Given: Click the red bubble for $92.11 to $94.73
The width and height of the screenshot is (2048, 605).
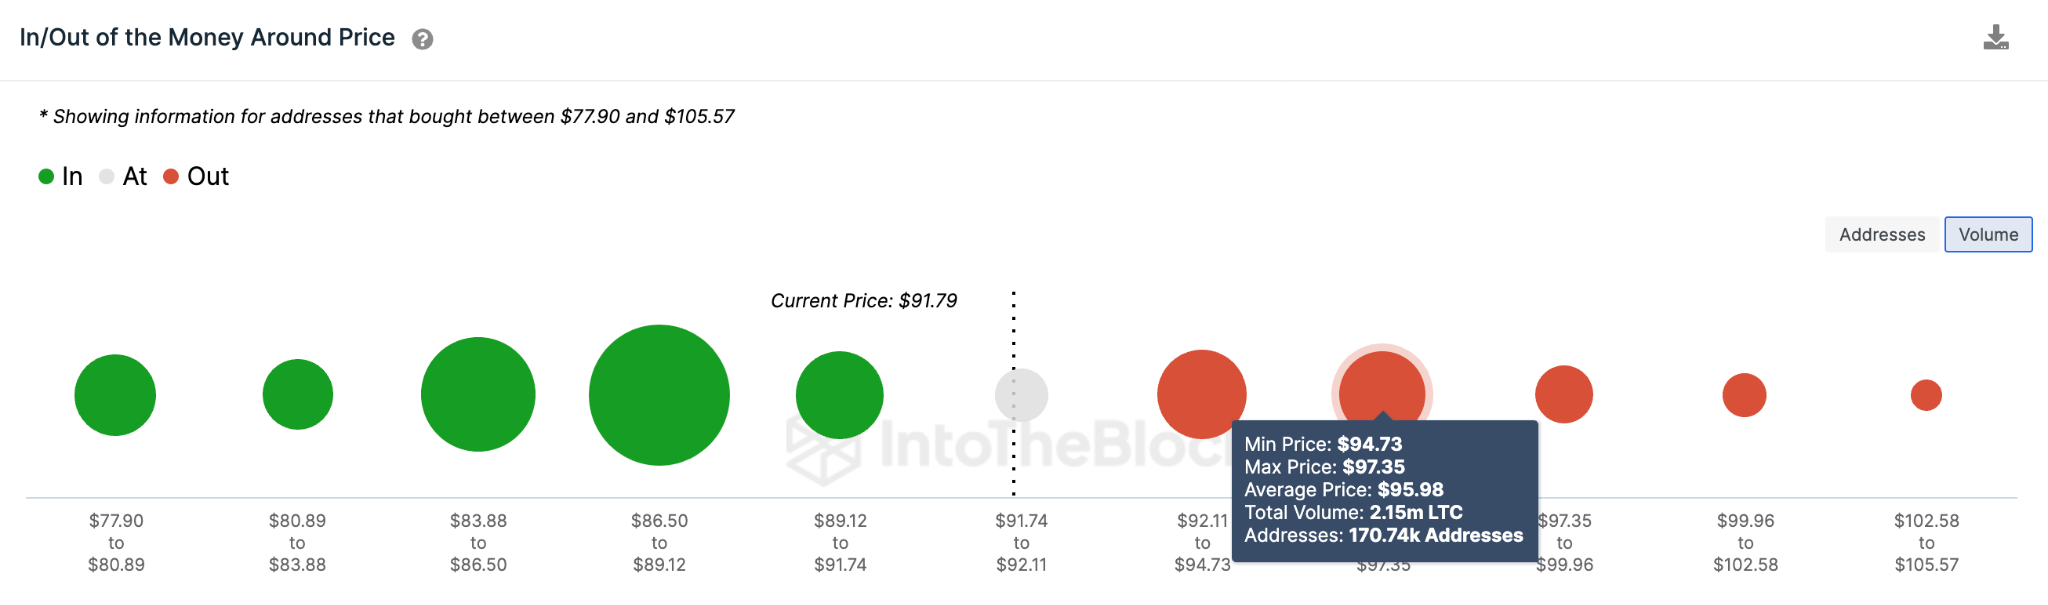Looking at the screenshot, I should click(1201, 393).
